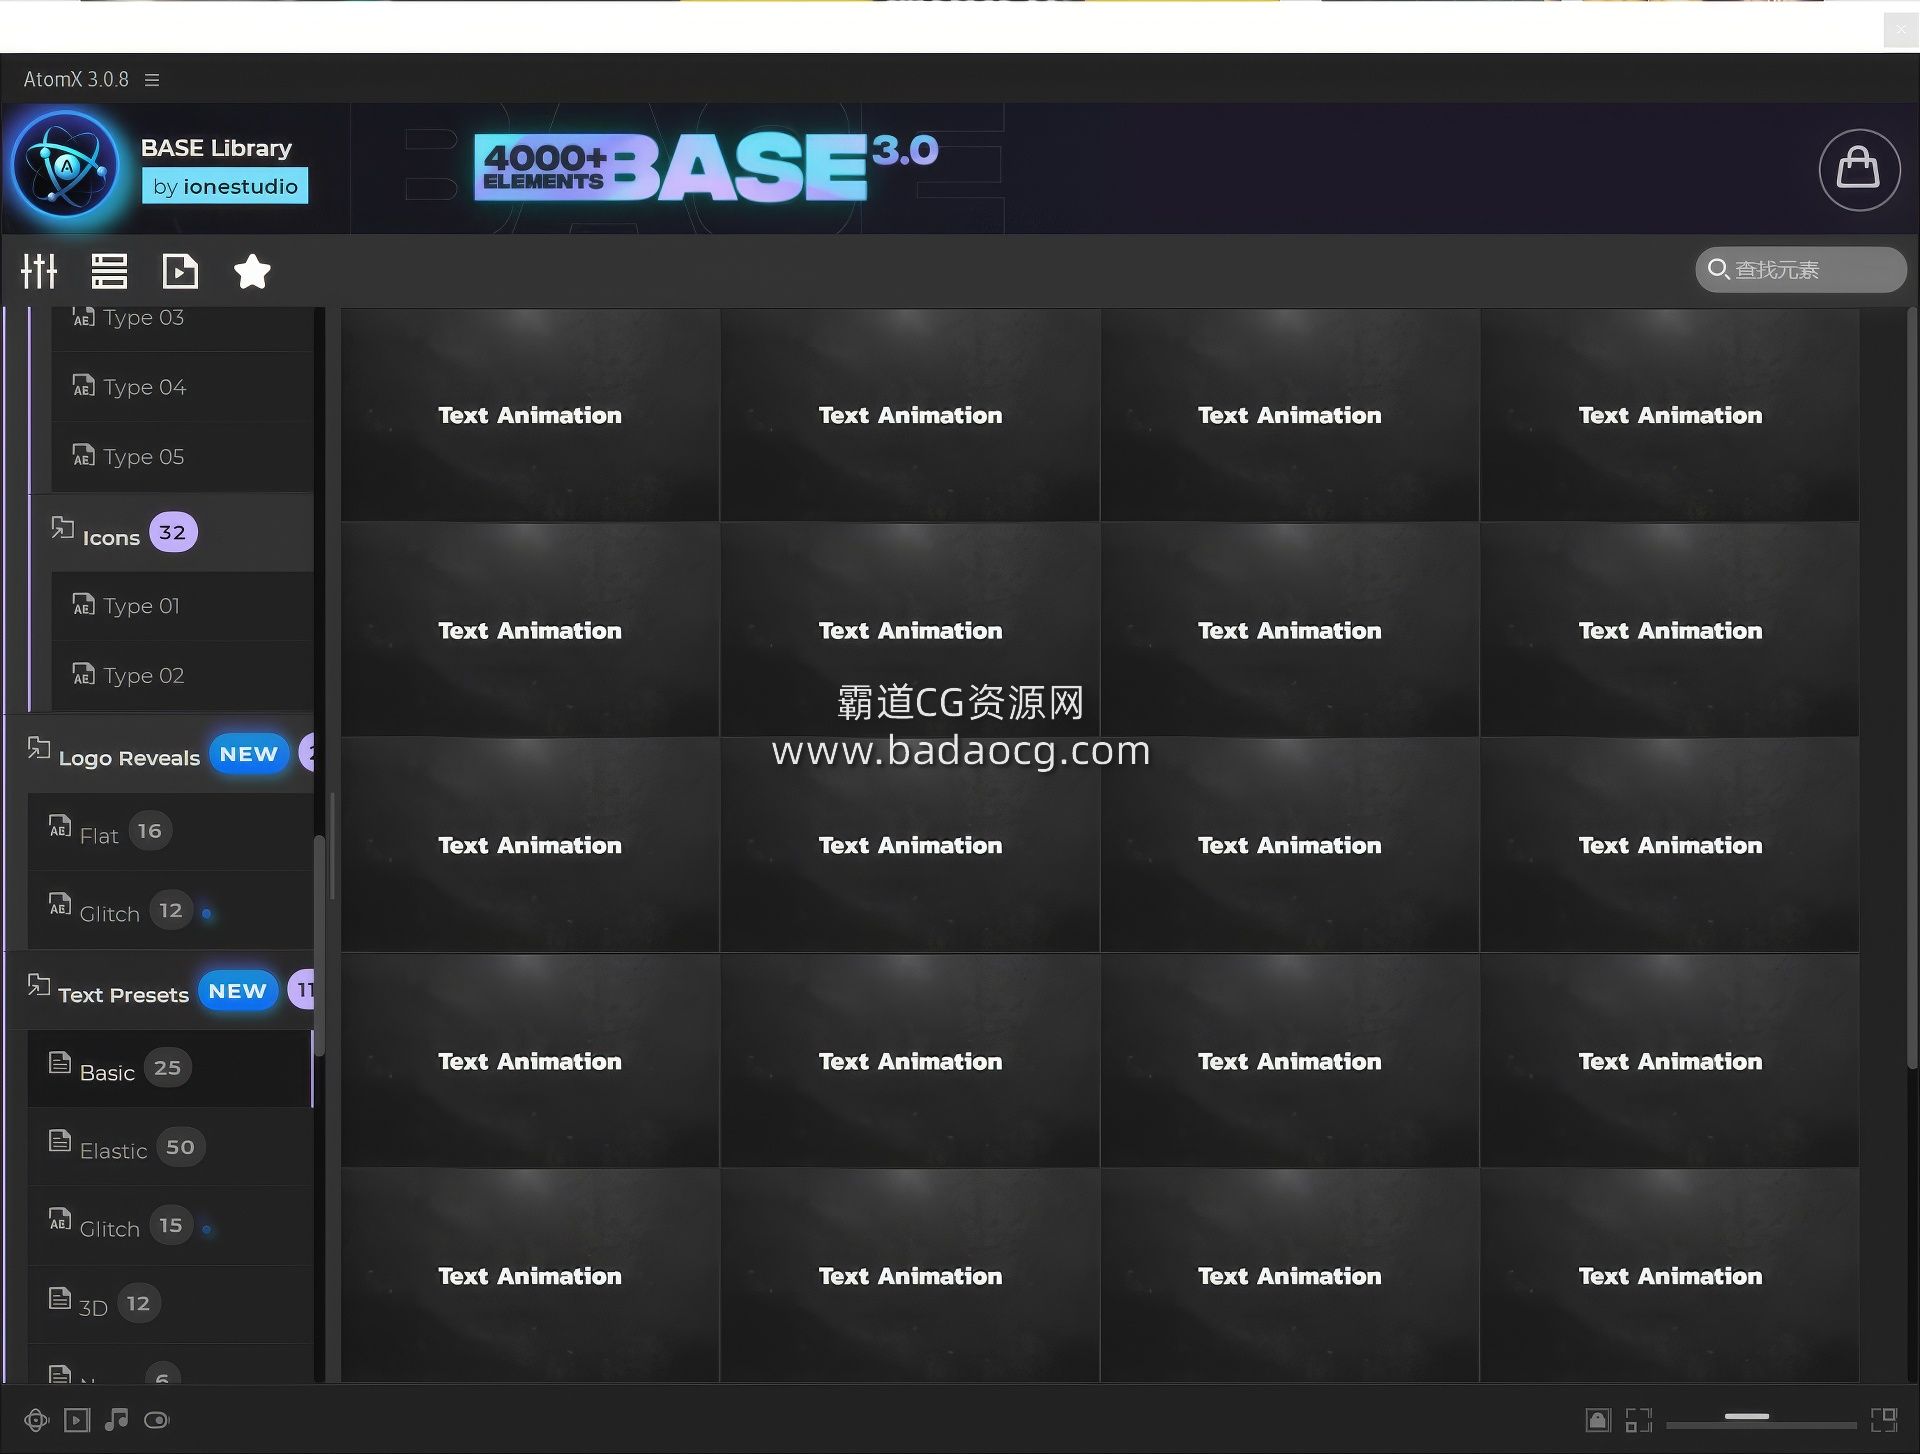Screen dimensions: 1920x1454
Task: Click the main preview grid scrollbar
Action: click(1911, 690)
